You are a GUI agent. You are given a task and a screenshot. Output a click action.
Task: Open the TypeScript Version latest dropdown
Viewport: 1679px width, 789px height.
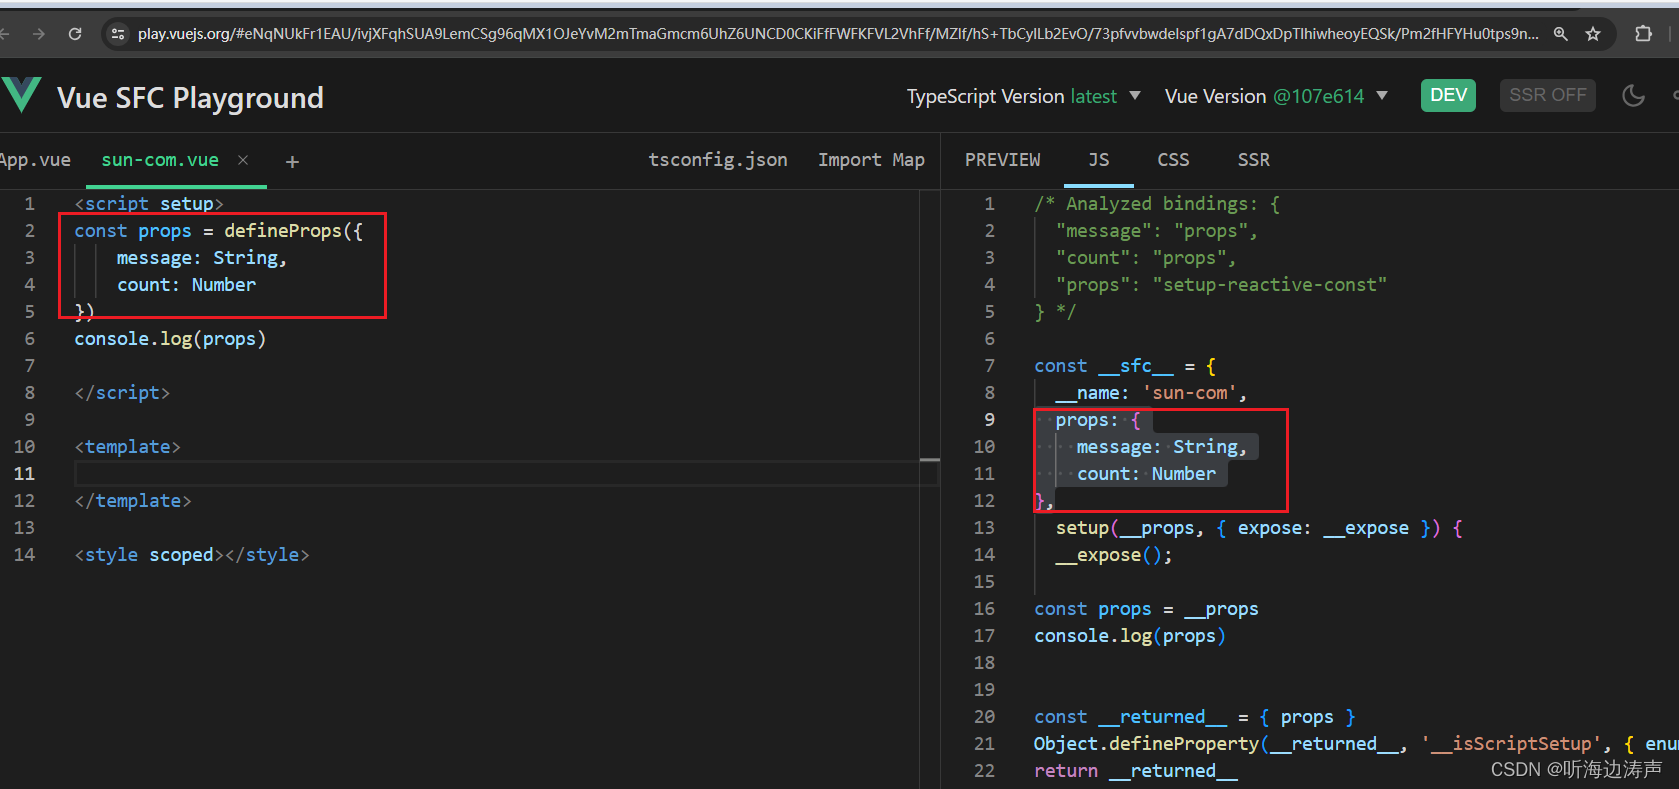[x=1024, y=96]
